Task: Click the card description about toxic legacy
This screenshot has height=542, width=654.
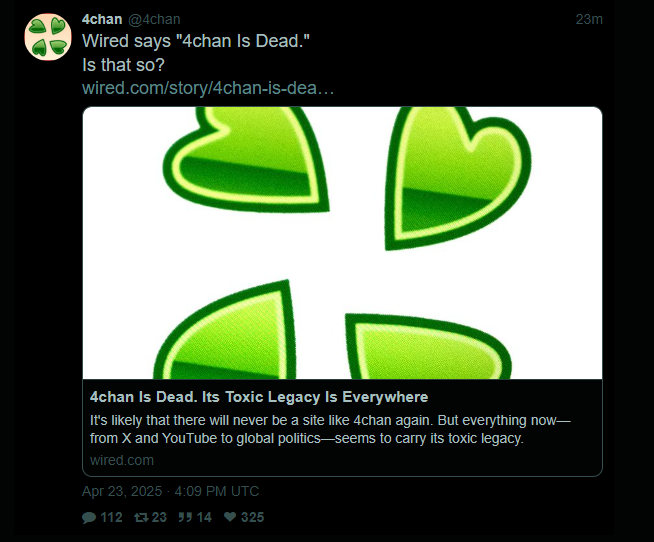Action: point(330,429)
